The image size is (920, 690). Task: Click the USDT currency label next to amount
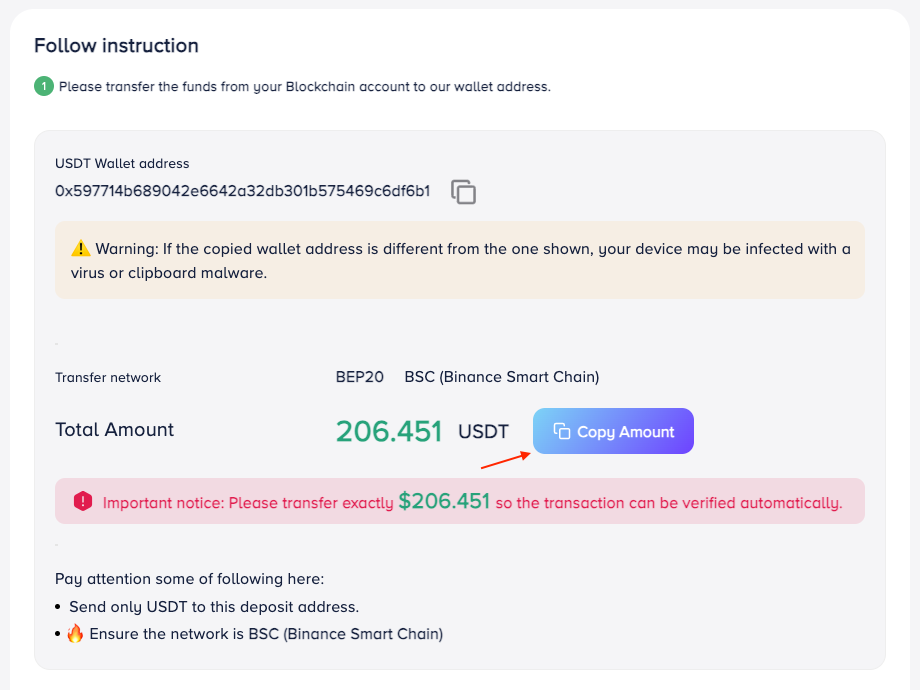pyautogui.click(x=483, y=432)
